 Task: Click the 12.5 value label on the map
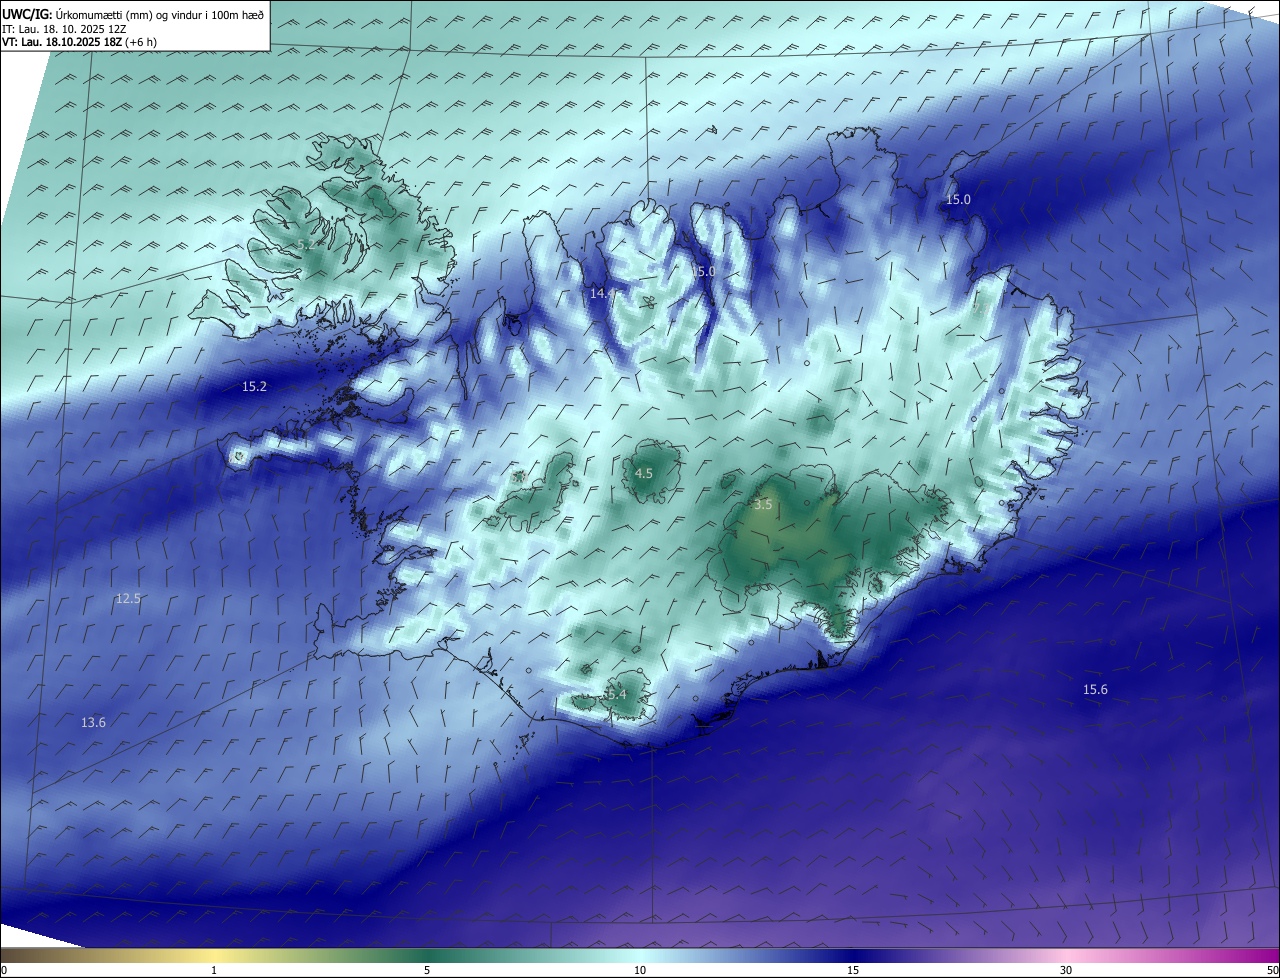coord(128,599)
